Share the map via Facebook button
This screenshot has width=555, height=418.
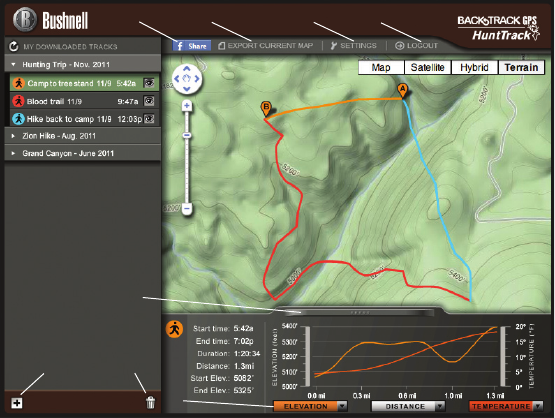pyautogui.click(x=191, y=46)
